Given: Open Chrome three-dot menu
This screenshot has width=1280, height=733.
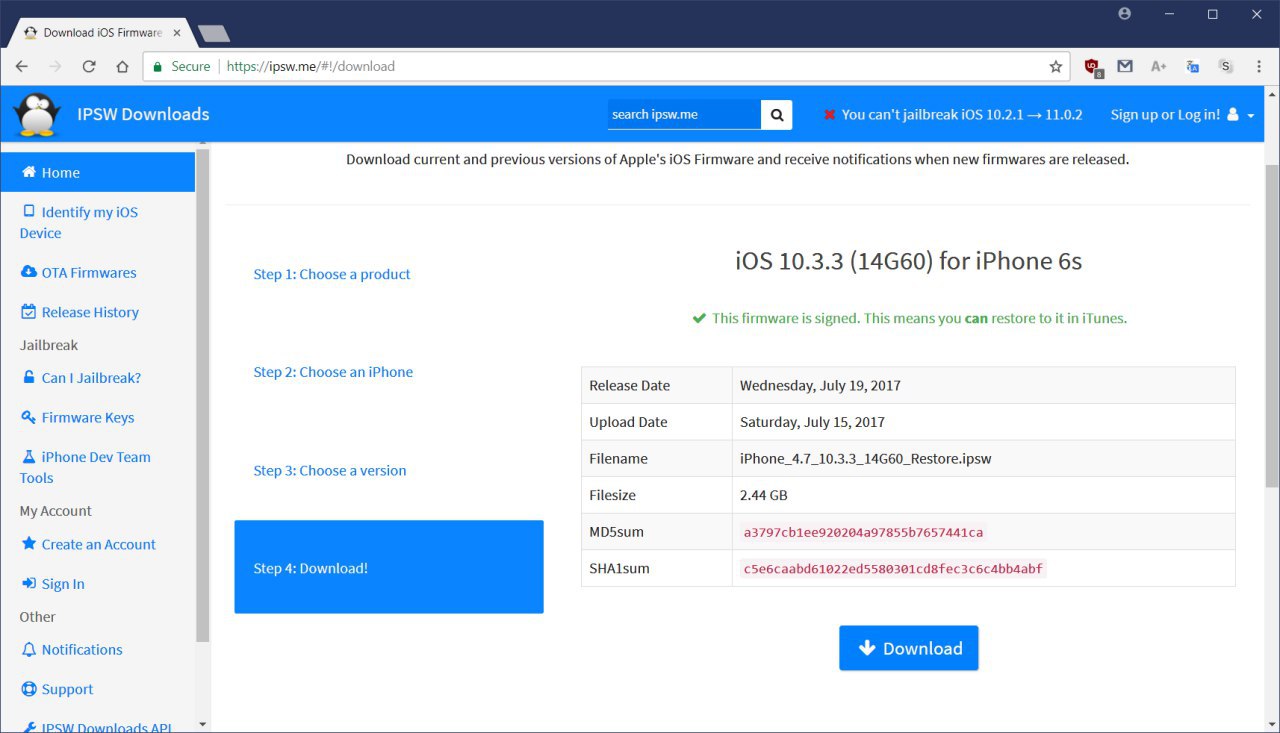Looking at the screenshot, I should (x=1258, y=66).
